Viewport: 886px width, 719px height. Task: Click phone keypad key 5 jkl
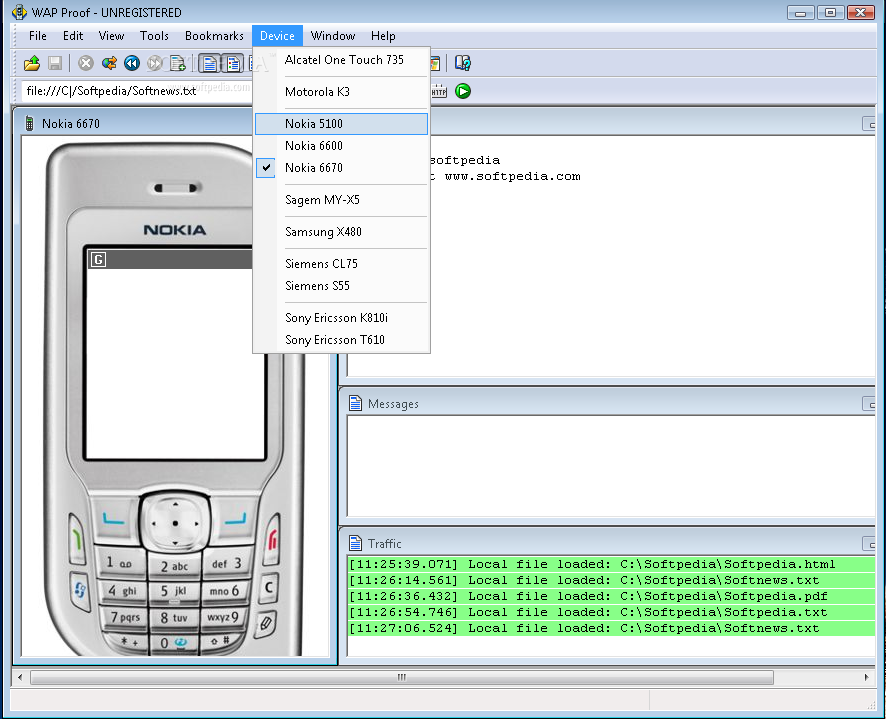pyautogui.click(x=174, y=591)
